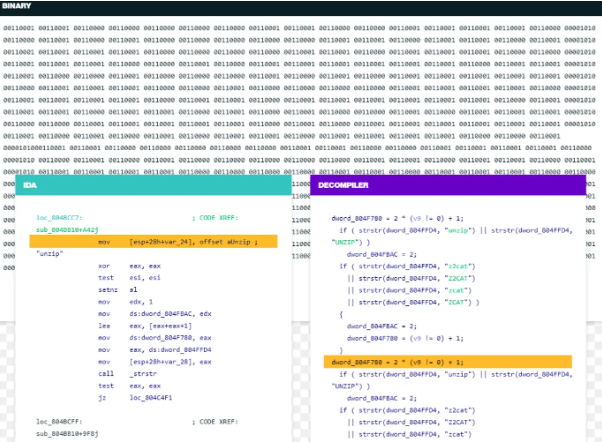
Task: Click the loc_804BCC7: label in IDA
Action: [59, 218]
